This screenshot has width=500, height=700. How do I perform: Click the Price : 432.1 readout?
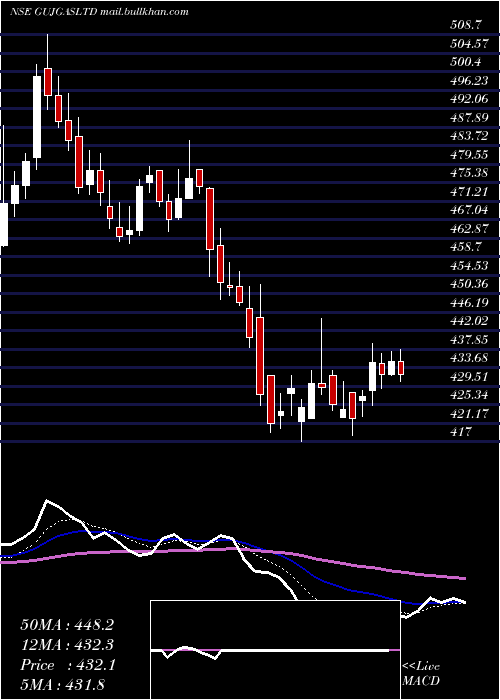click(68, 665)
